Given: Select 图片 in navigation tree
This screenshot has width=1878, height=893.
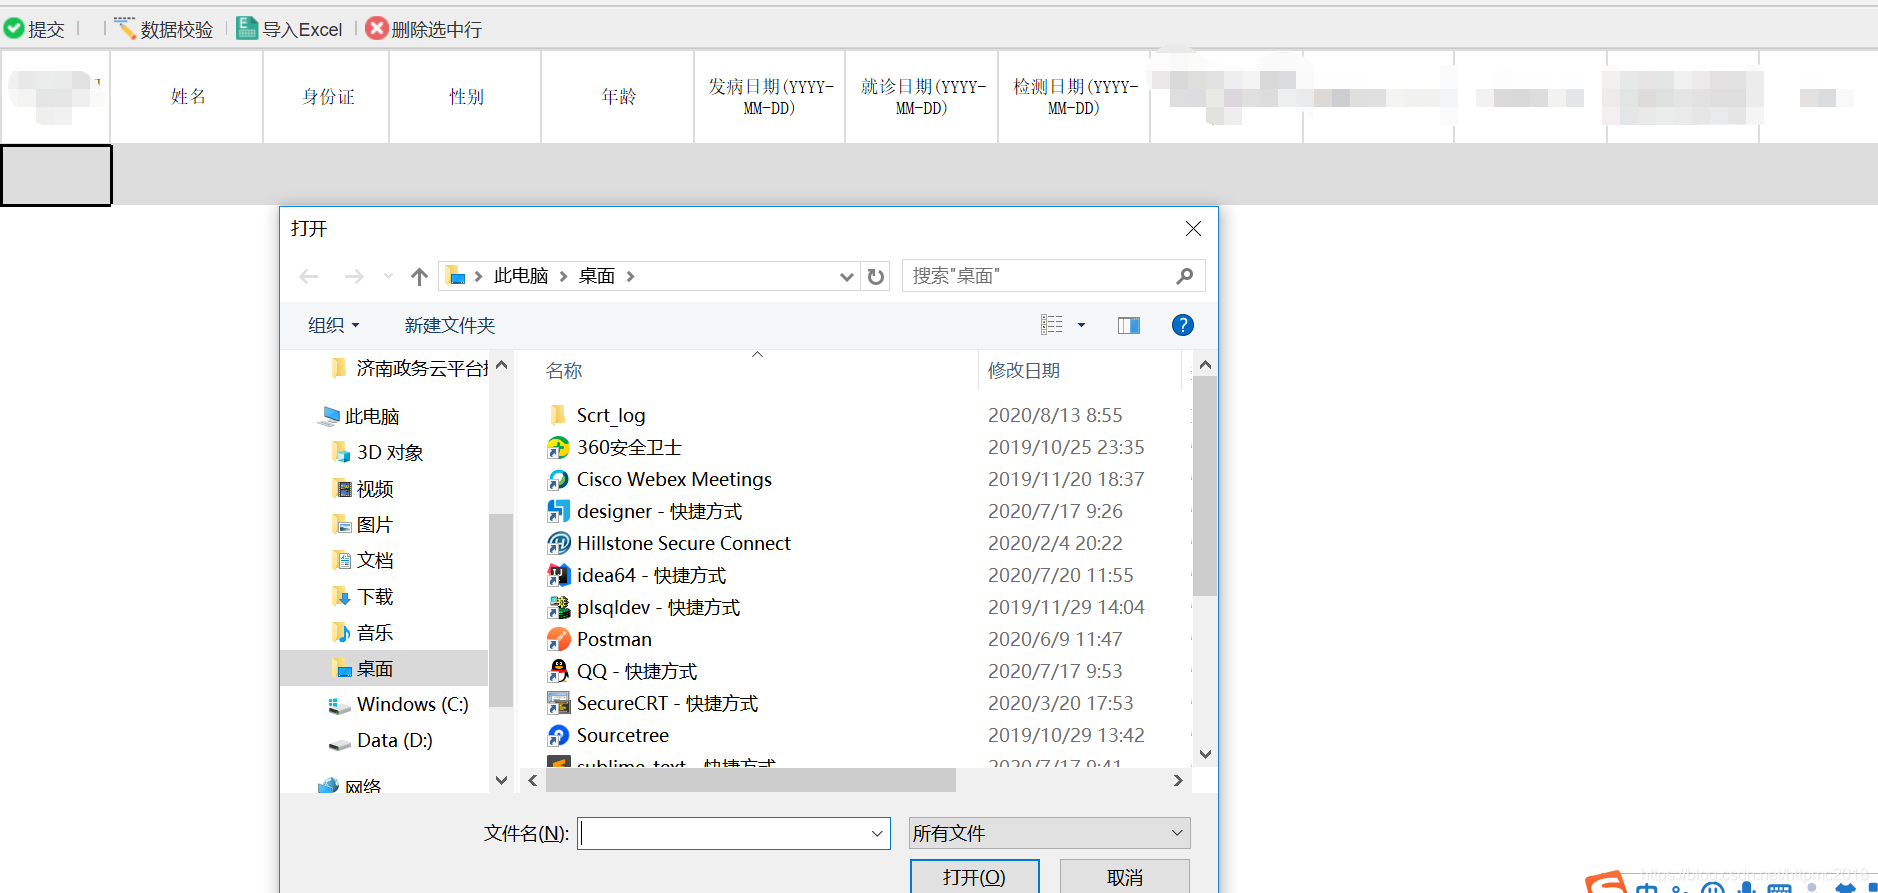Looking at the screenshot, I should coord(362,524).
